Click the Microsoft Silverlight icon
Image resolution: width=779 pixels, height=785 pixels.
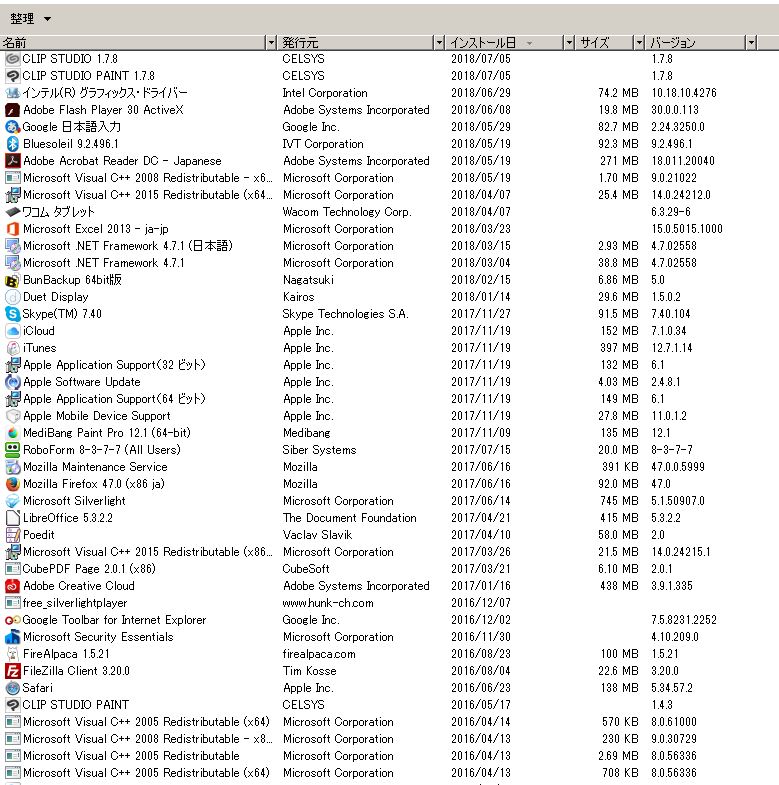coord(13,501)
